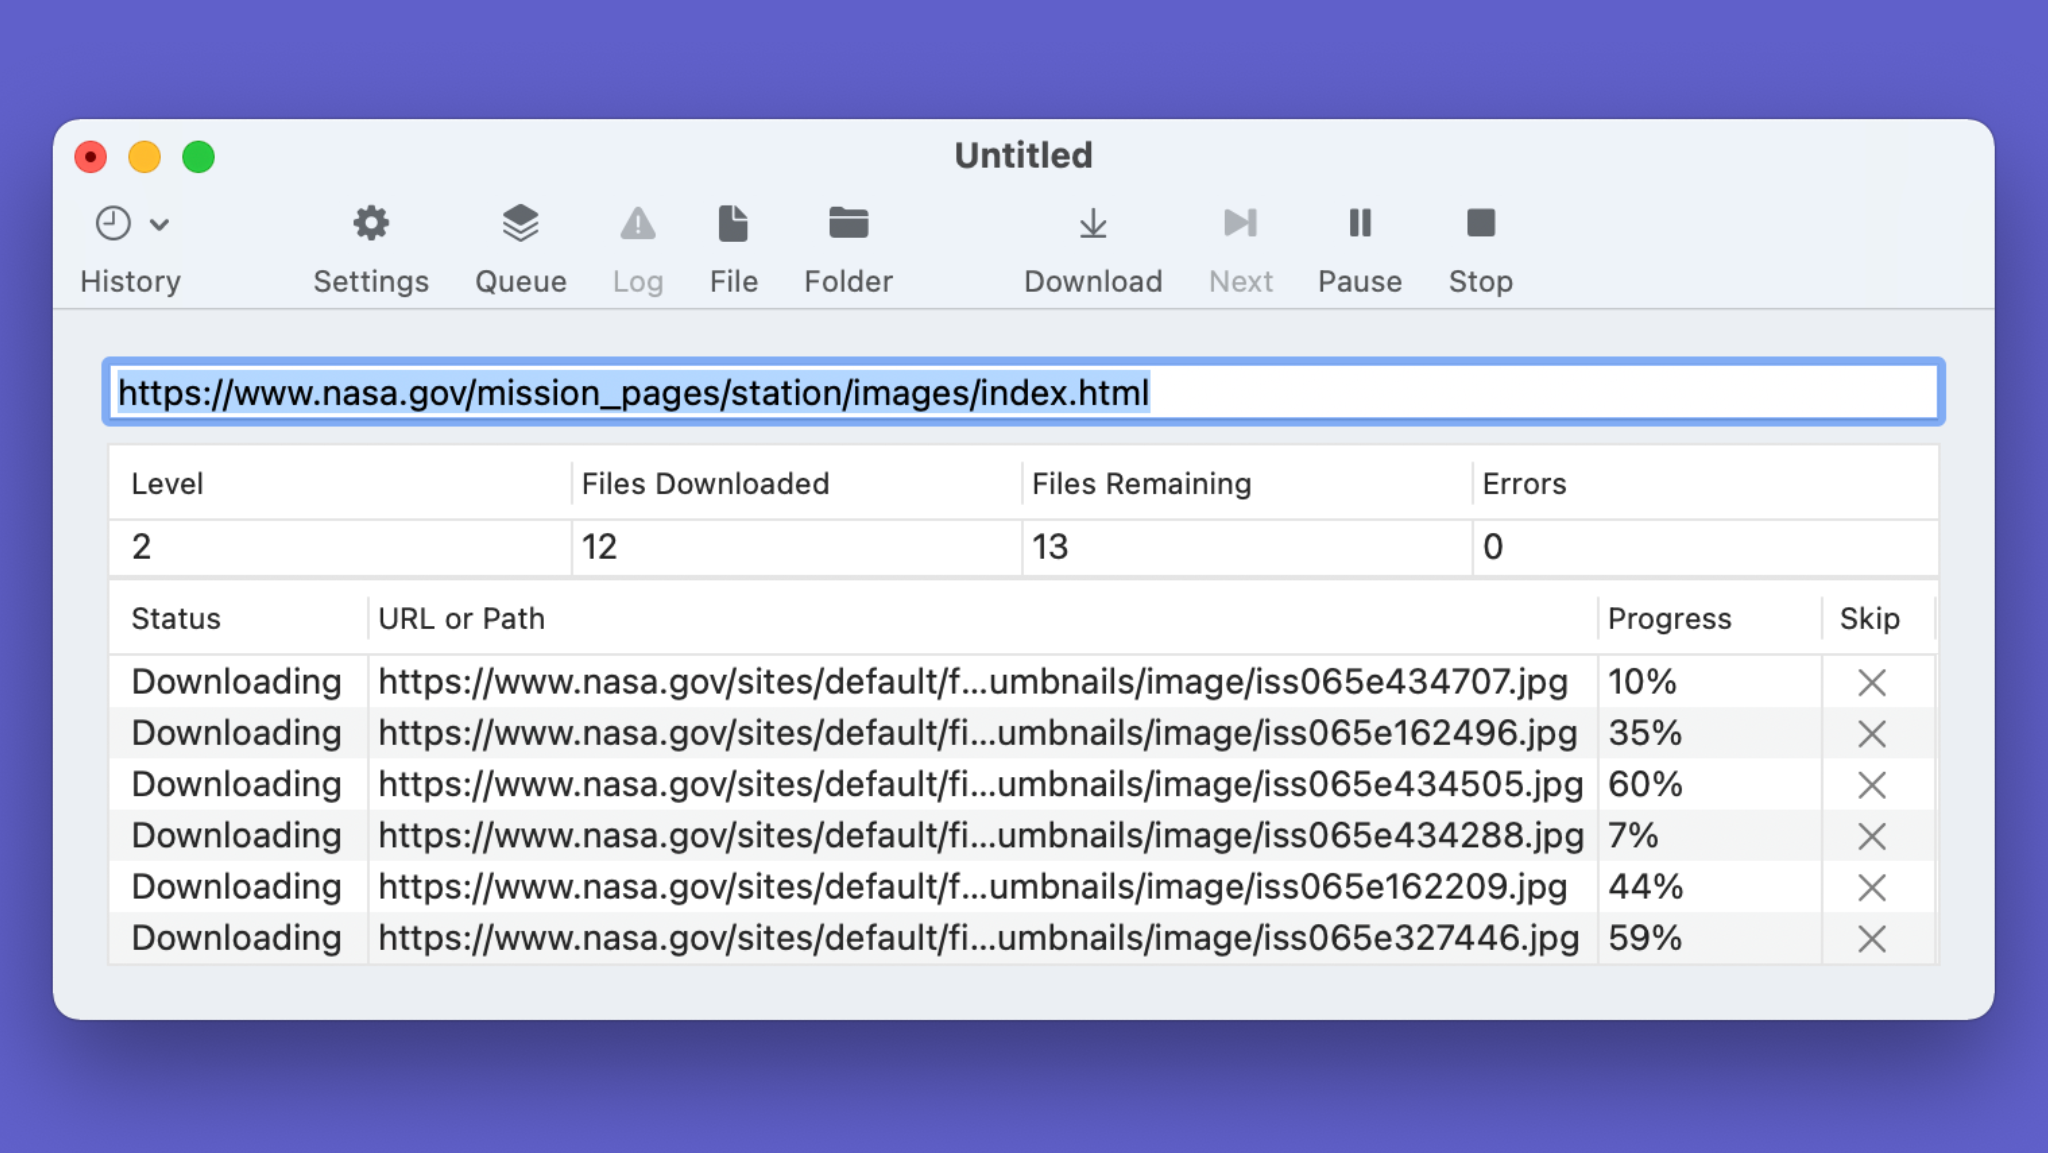The image size is (2048, 1153).
Task: Skip download of iss065e434707.jpg
Action: tap(1871, 683)
